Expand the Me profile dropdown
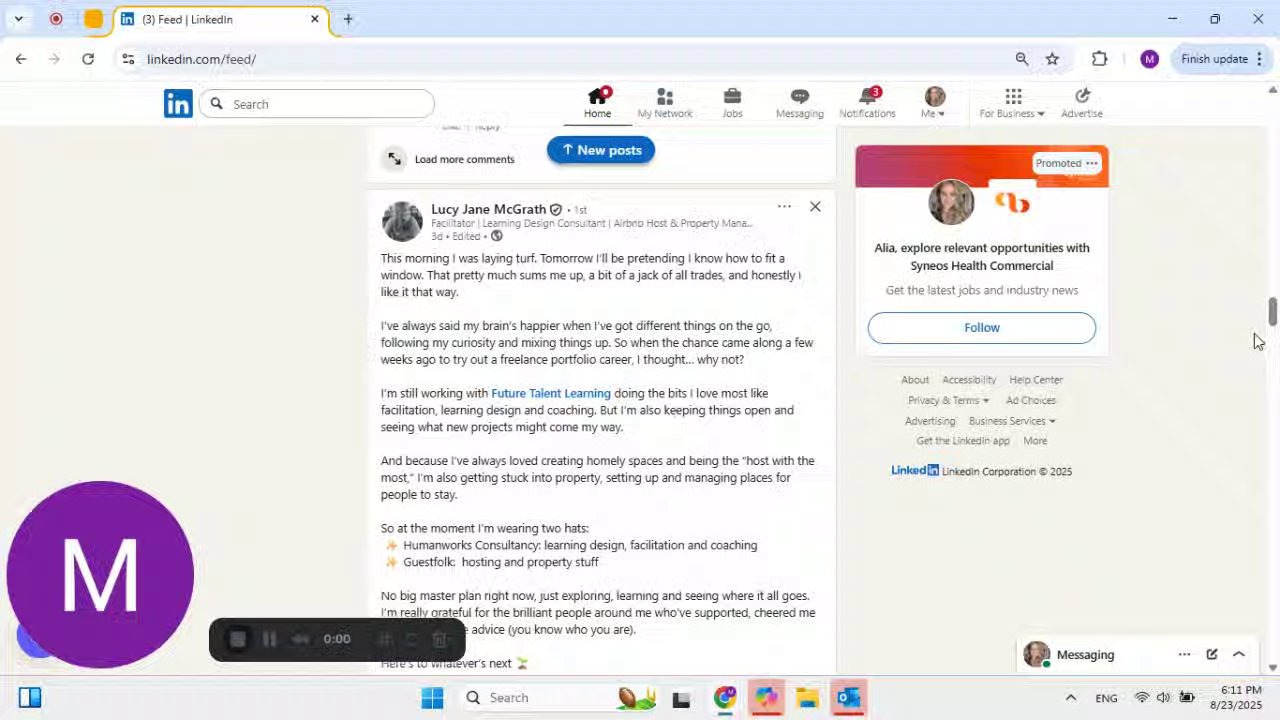 point(934,103)
